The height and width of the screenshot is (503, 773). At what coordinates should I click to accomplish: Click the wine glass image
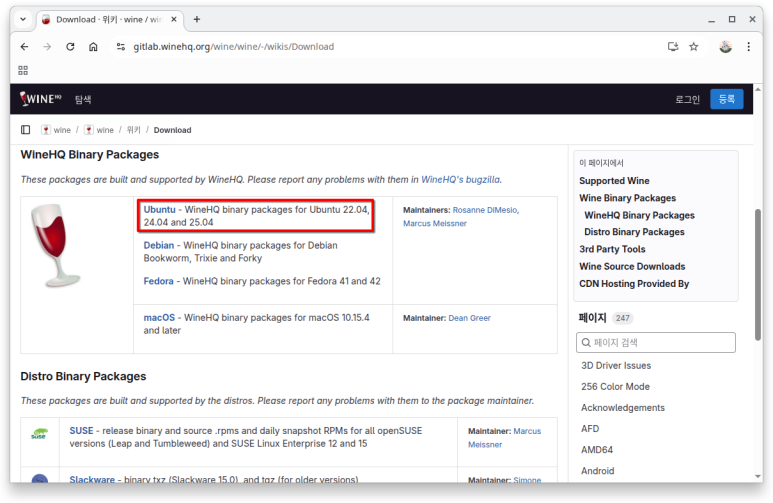55,245
